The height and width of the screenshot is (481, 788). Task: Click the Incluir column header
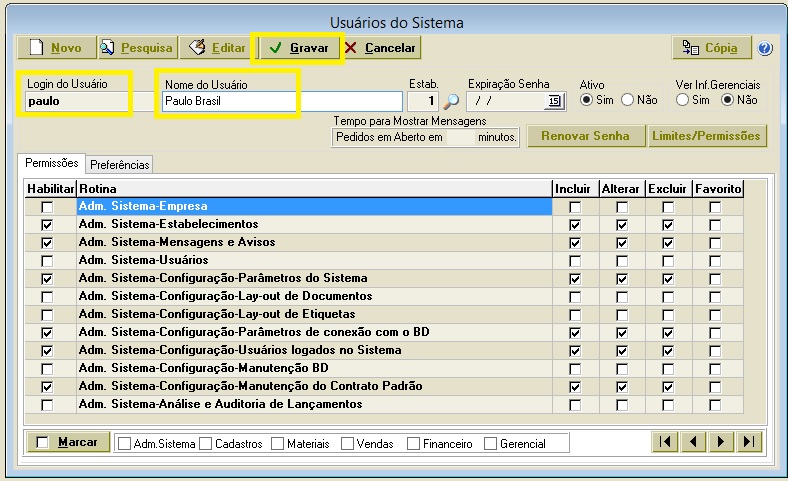coord(575,188)
